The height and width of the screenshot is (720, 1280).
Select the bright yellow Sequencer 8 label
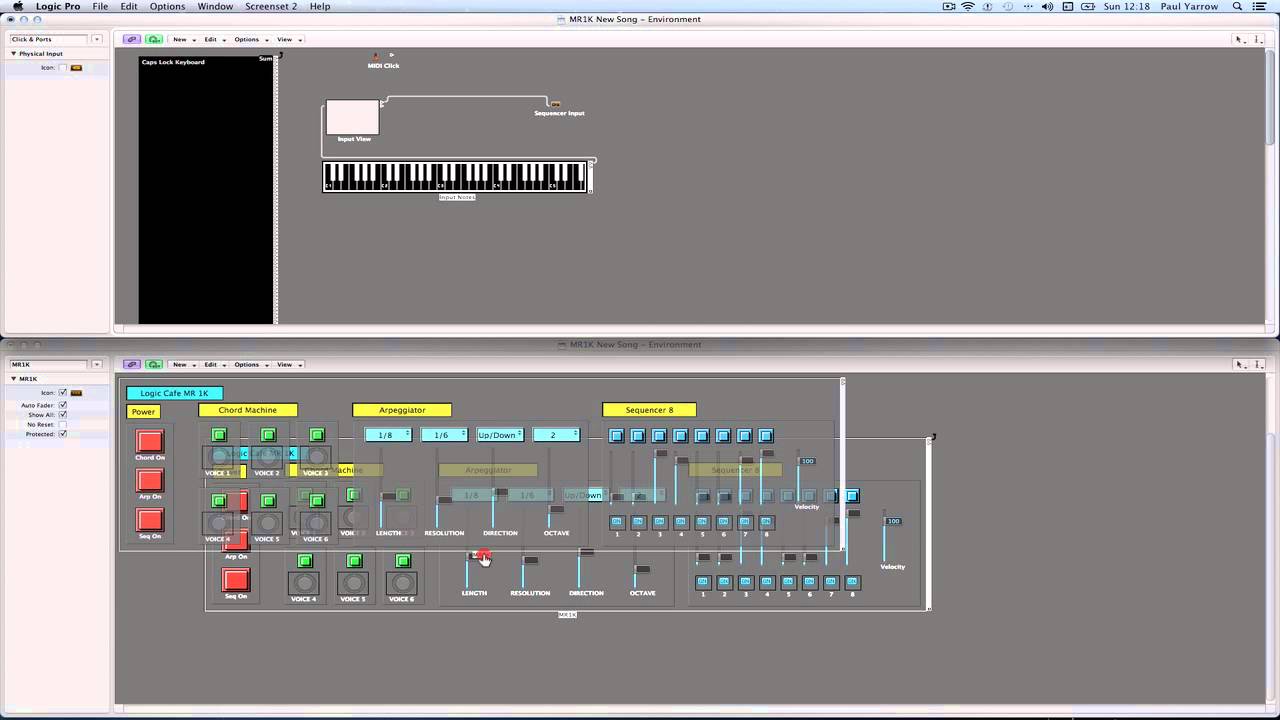649,410
